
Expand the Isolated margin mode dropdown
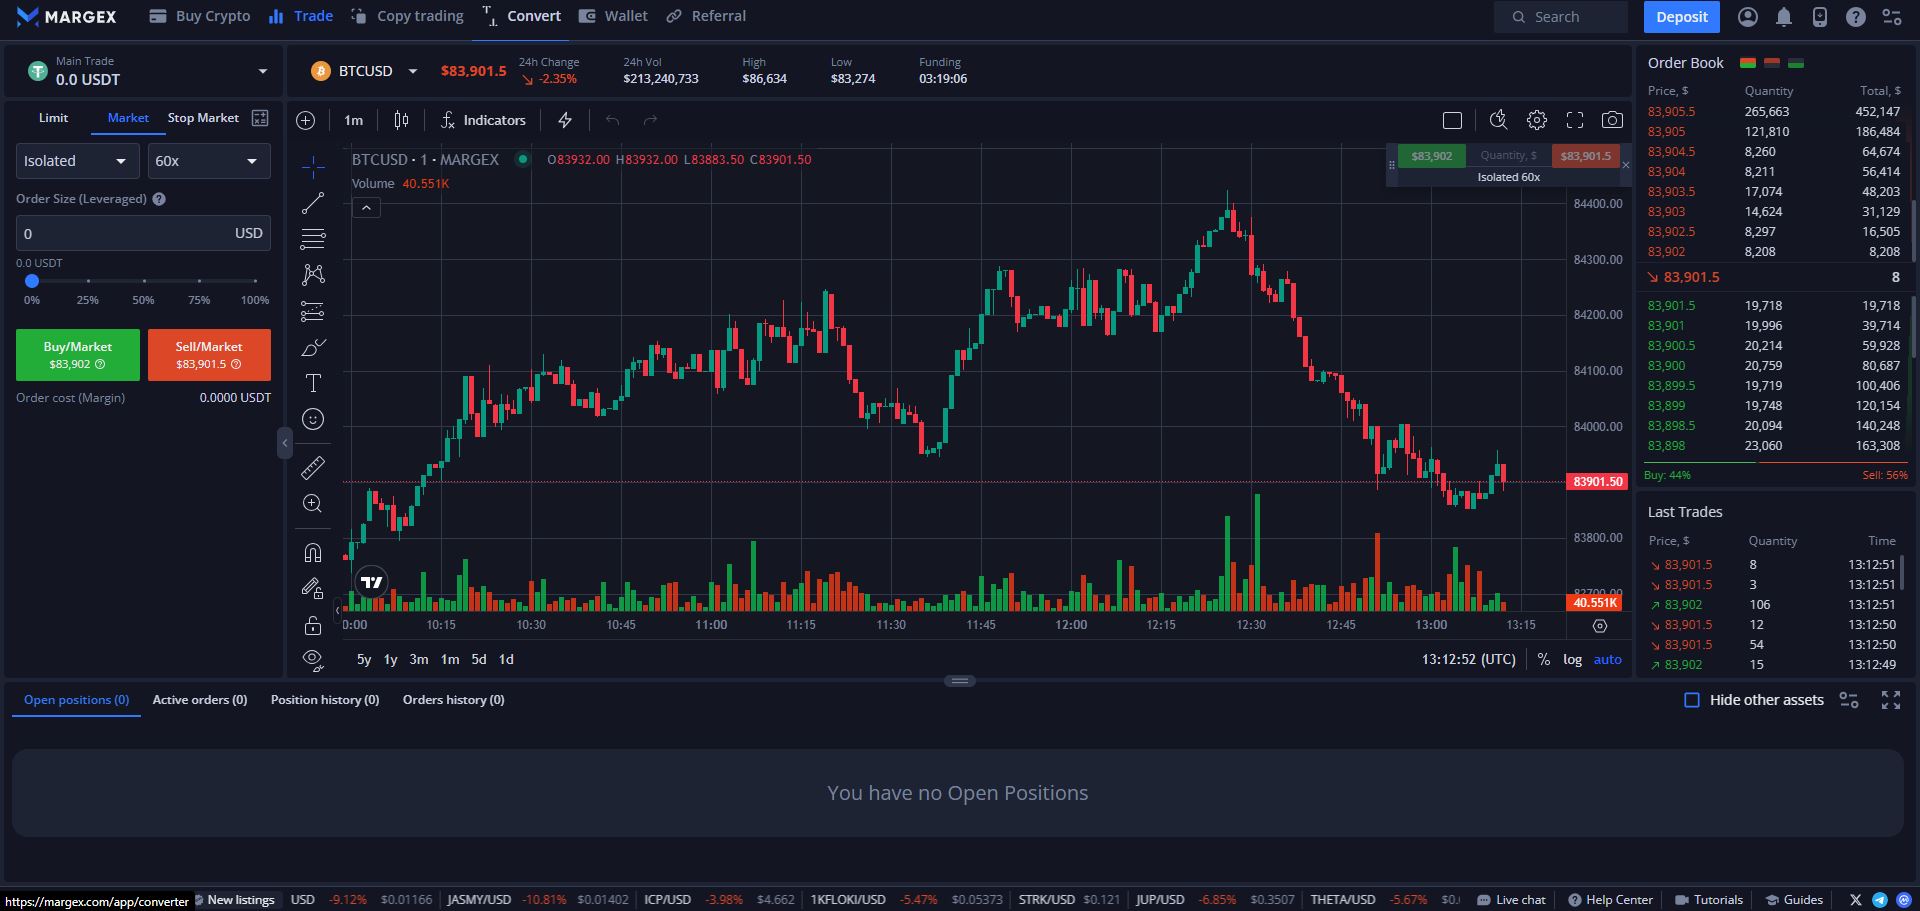76,161
